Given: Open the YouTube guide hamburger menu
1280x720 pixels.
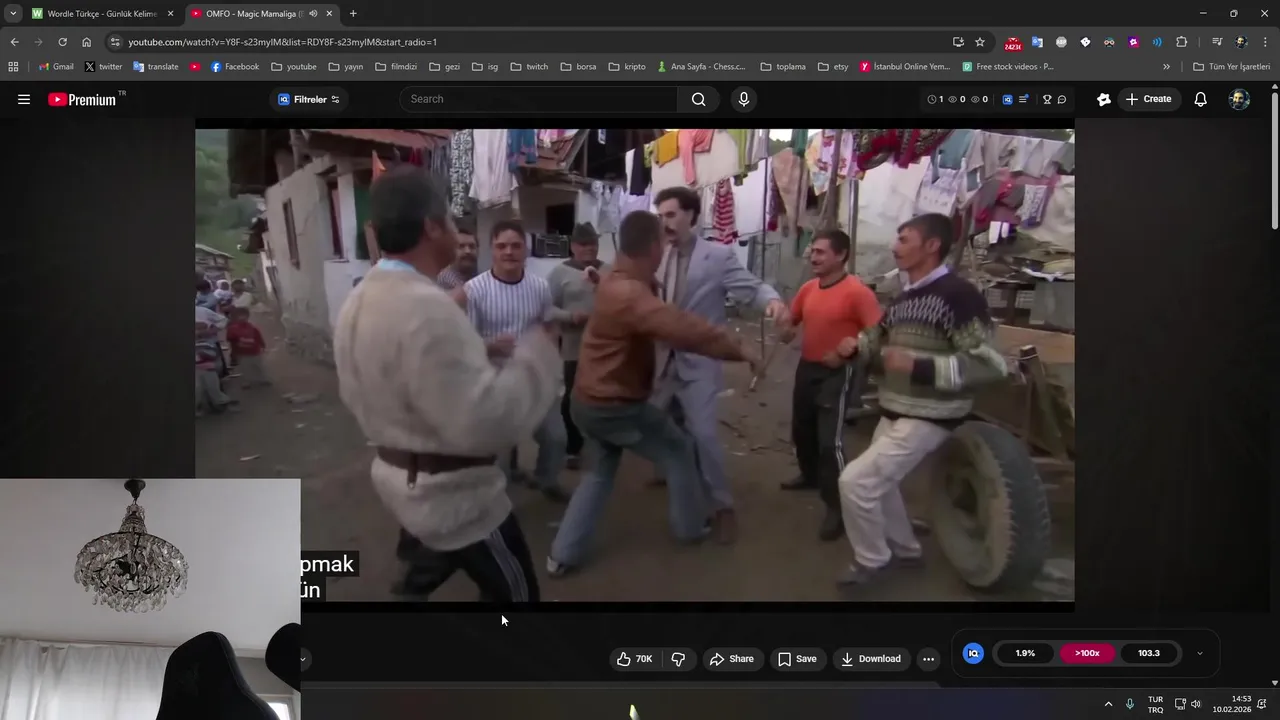Looking at the screenshot, I should (x=24, y=99).
